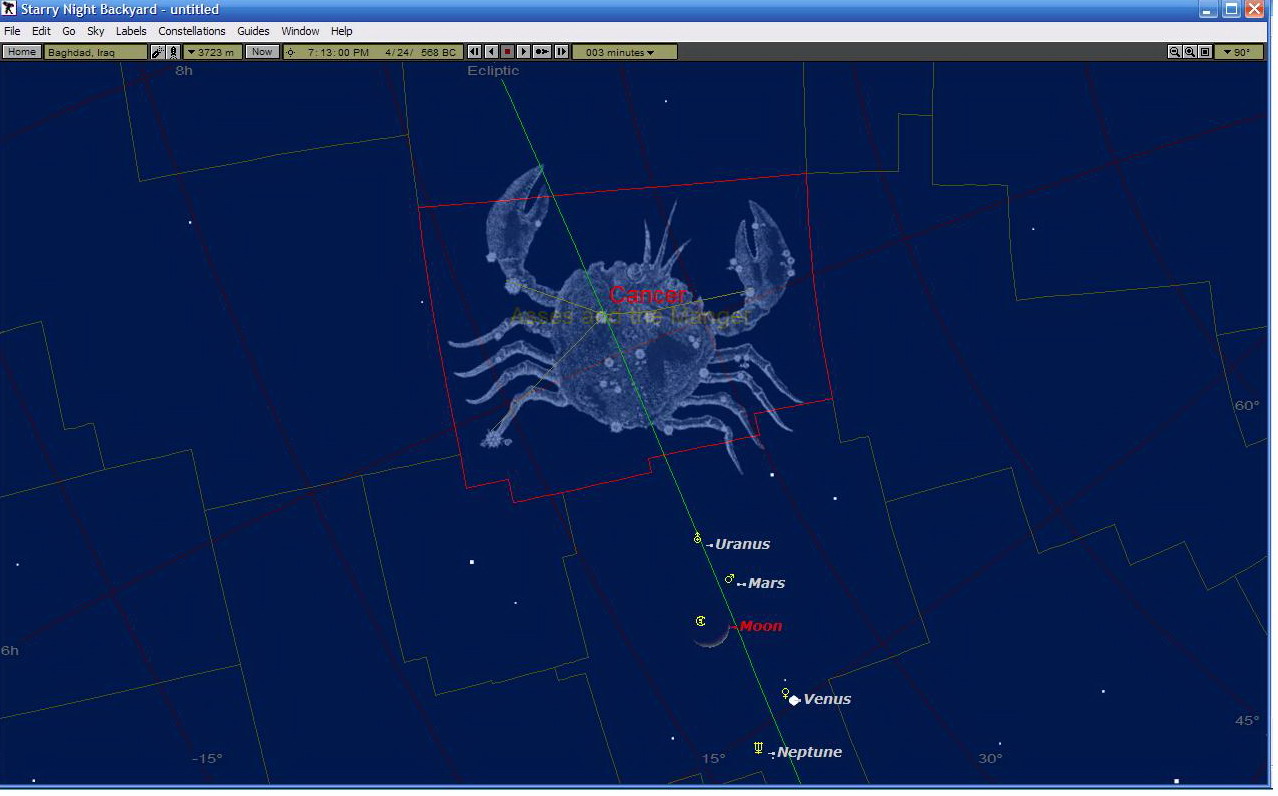Click the satellite location icon in toolbar

coord(158,52)
